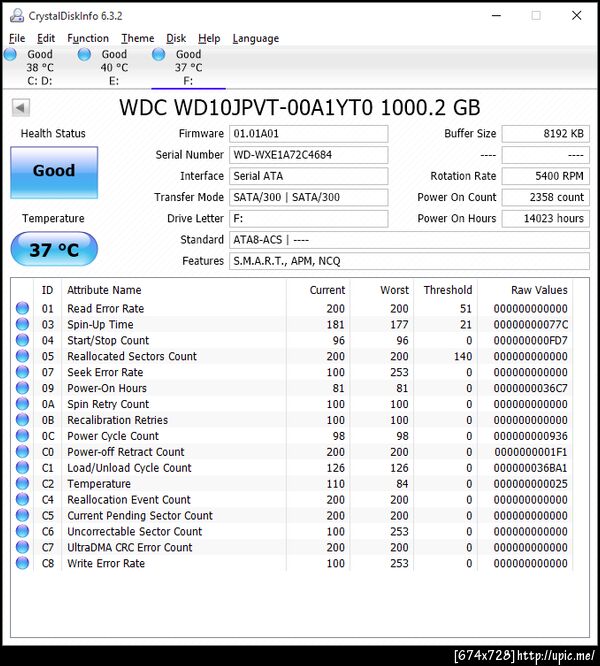Click status orb for Load/Unload Cycle Count
Viewport: 600px width, 666px height.
22,468
